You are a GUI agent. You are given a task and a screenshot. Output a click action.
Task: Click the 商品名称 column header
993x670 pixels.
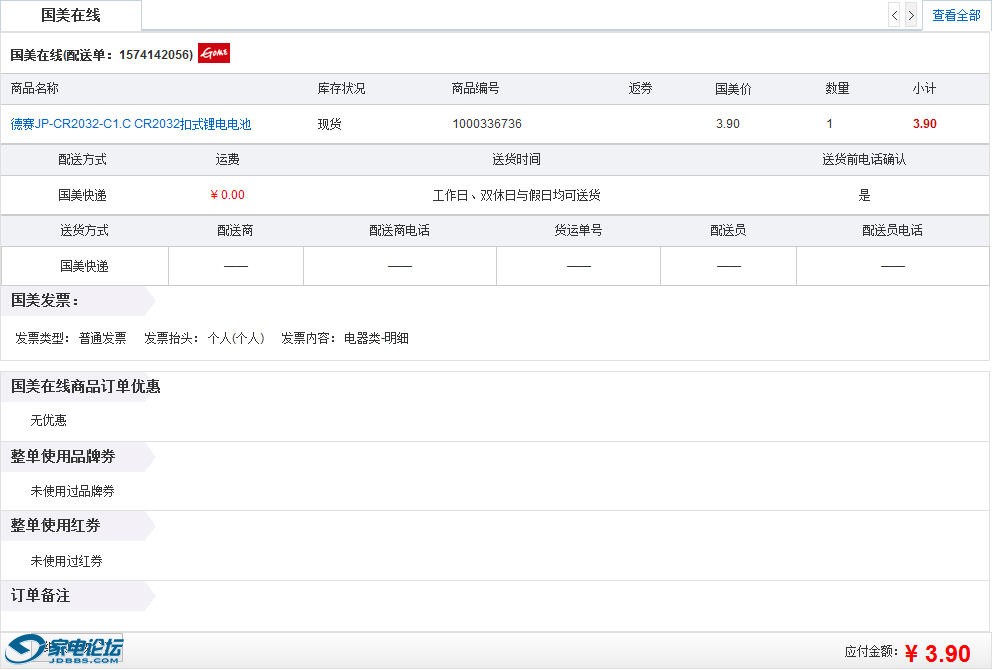35,89
